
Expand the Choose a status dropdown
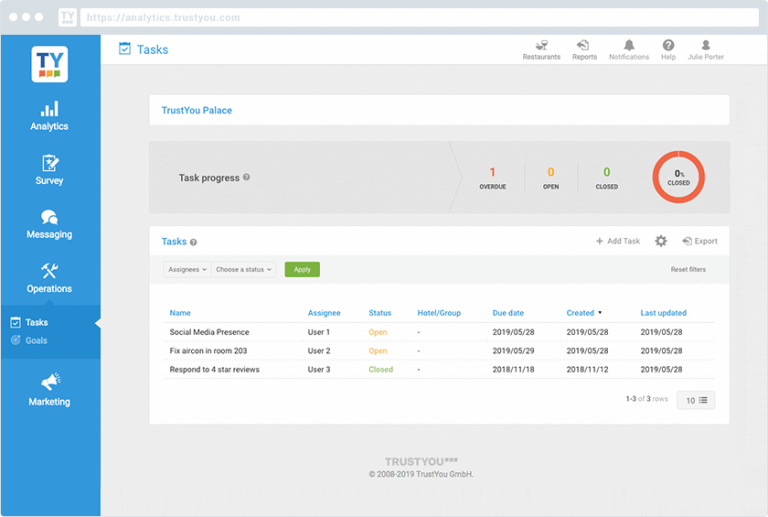pos(243,269)
